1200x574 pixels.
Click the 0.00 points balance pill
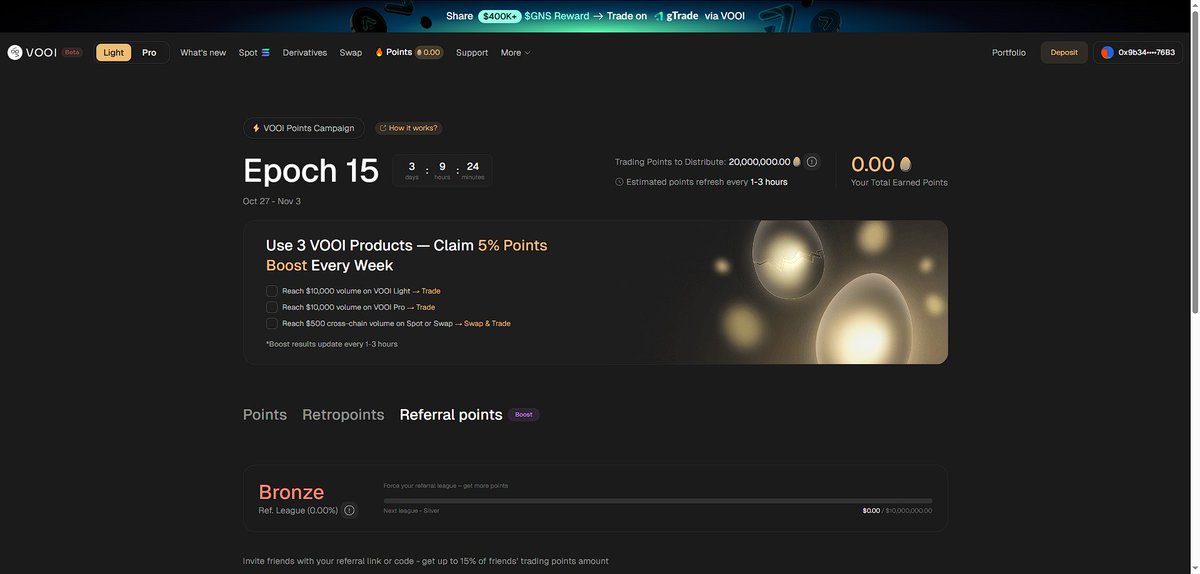click(429, 52)
